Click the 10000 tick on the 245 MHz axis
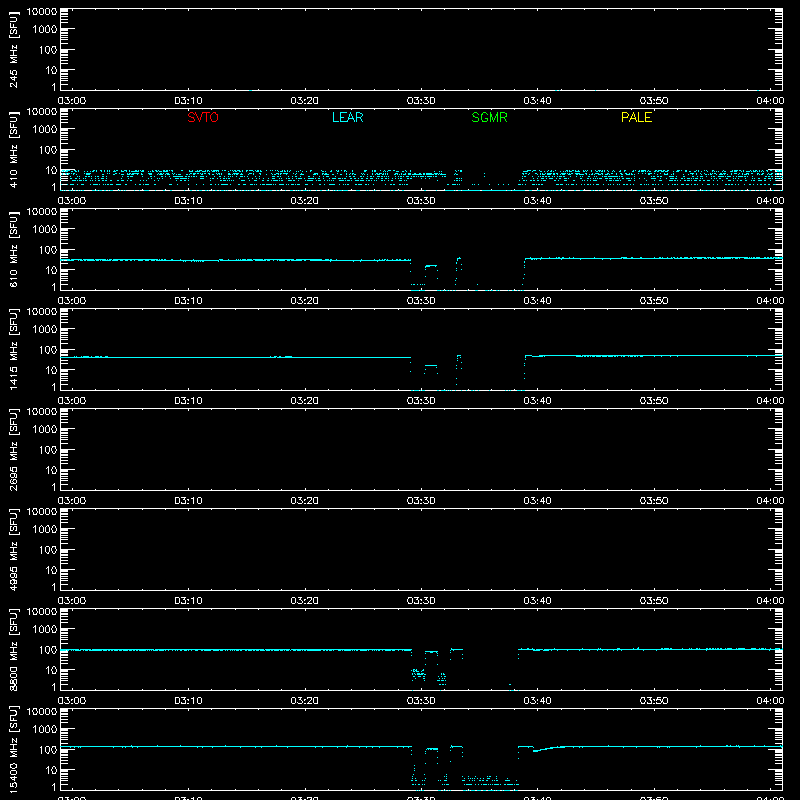The height and width of the screenshot is (800, 800). [42, 12]
